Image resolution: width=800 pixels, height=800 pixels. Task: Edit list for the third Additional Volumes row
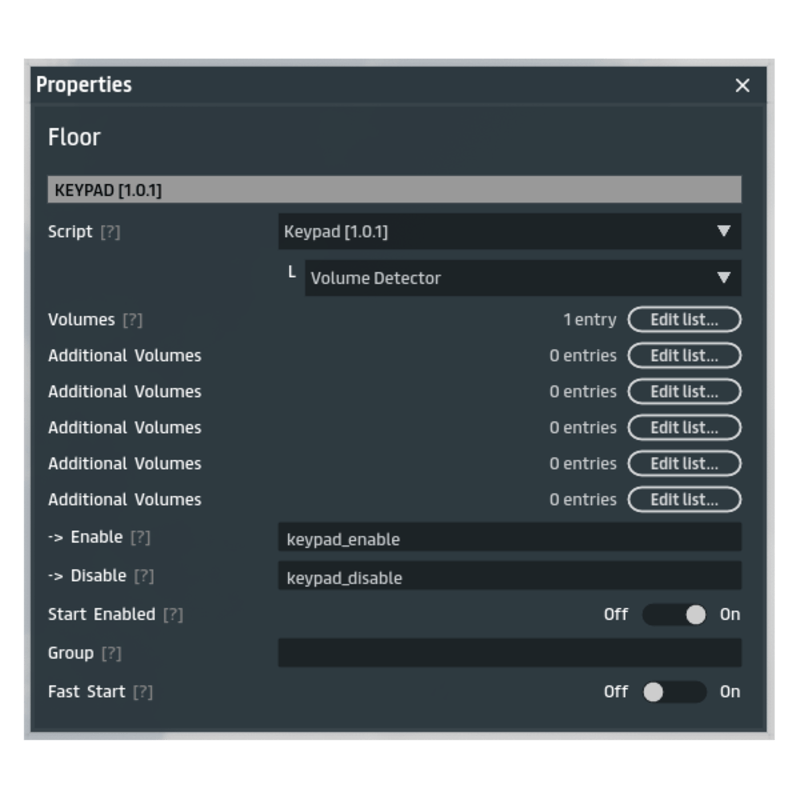click(684, 428)
